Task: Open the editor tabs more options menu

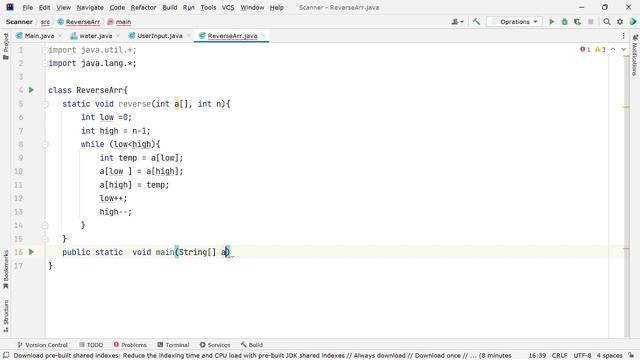Action: click(623, 36)
